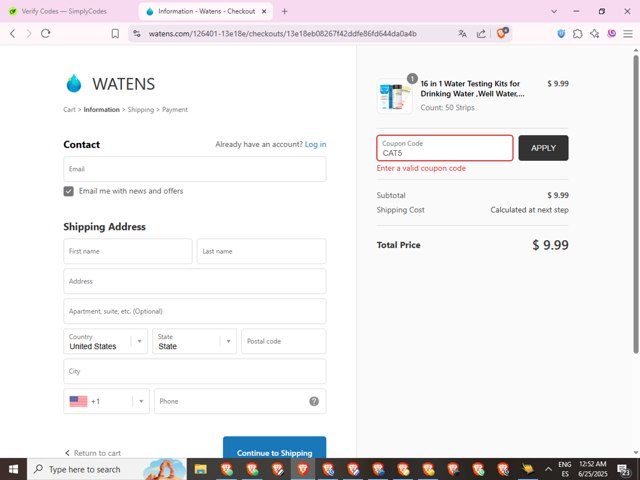Screen dimensions: 640x480
Task: Open a new browser tab
Action: (284, 11)
